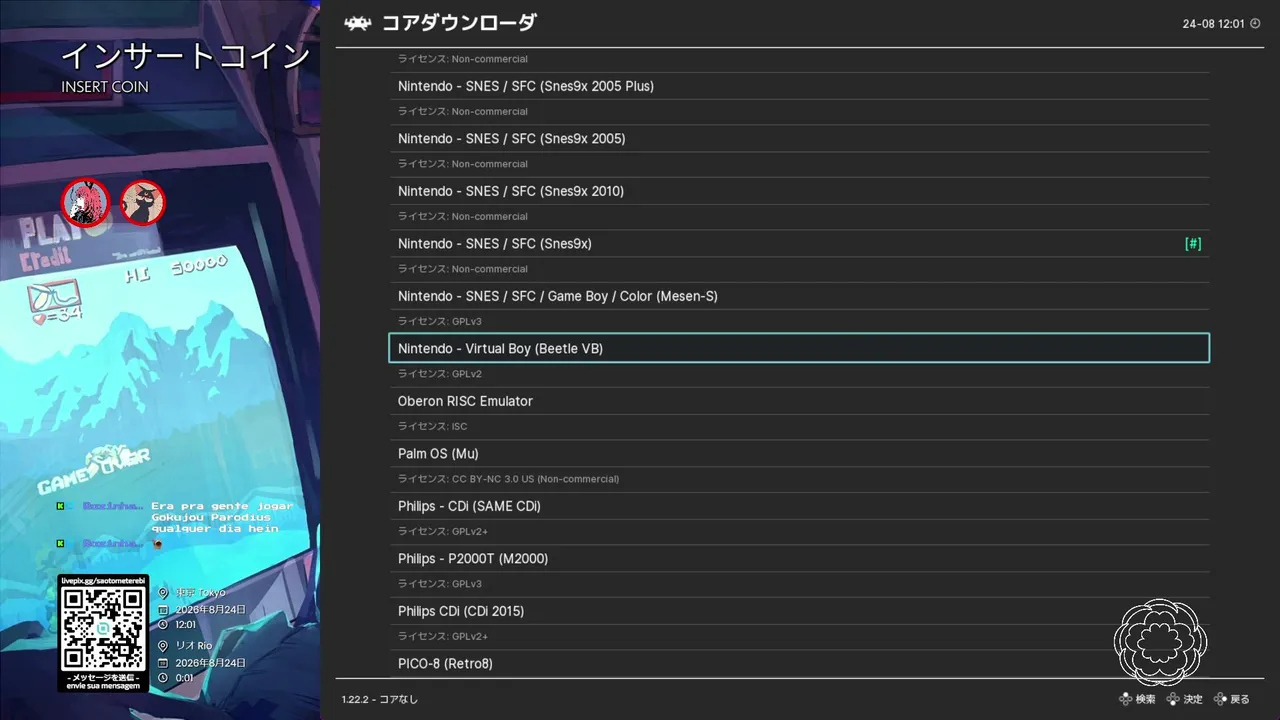Click the search (検索) controller button icon

tap(1125, 699)
